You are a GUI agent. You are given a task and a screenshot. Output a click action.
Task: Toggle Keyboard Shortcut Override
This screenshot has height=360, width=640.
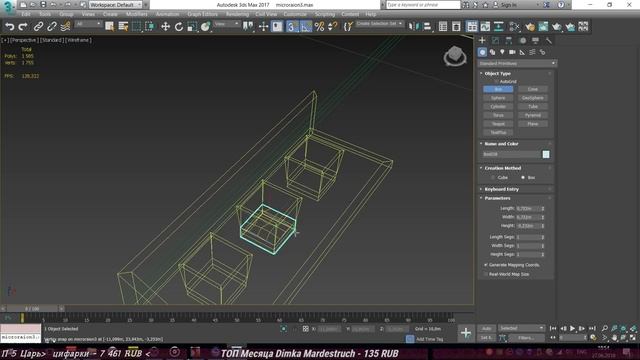click(x=277, y=27)
